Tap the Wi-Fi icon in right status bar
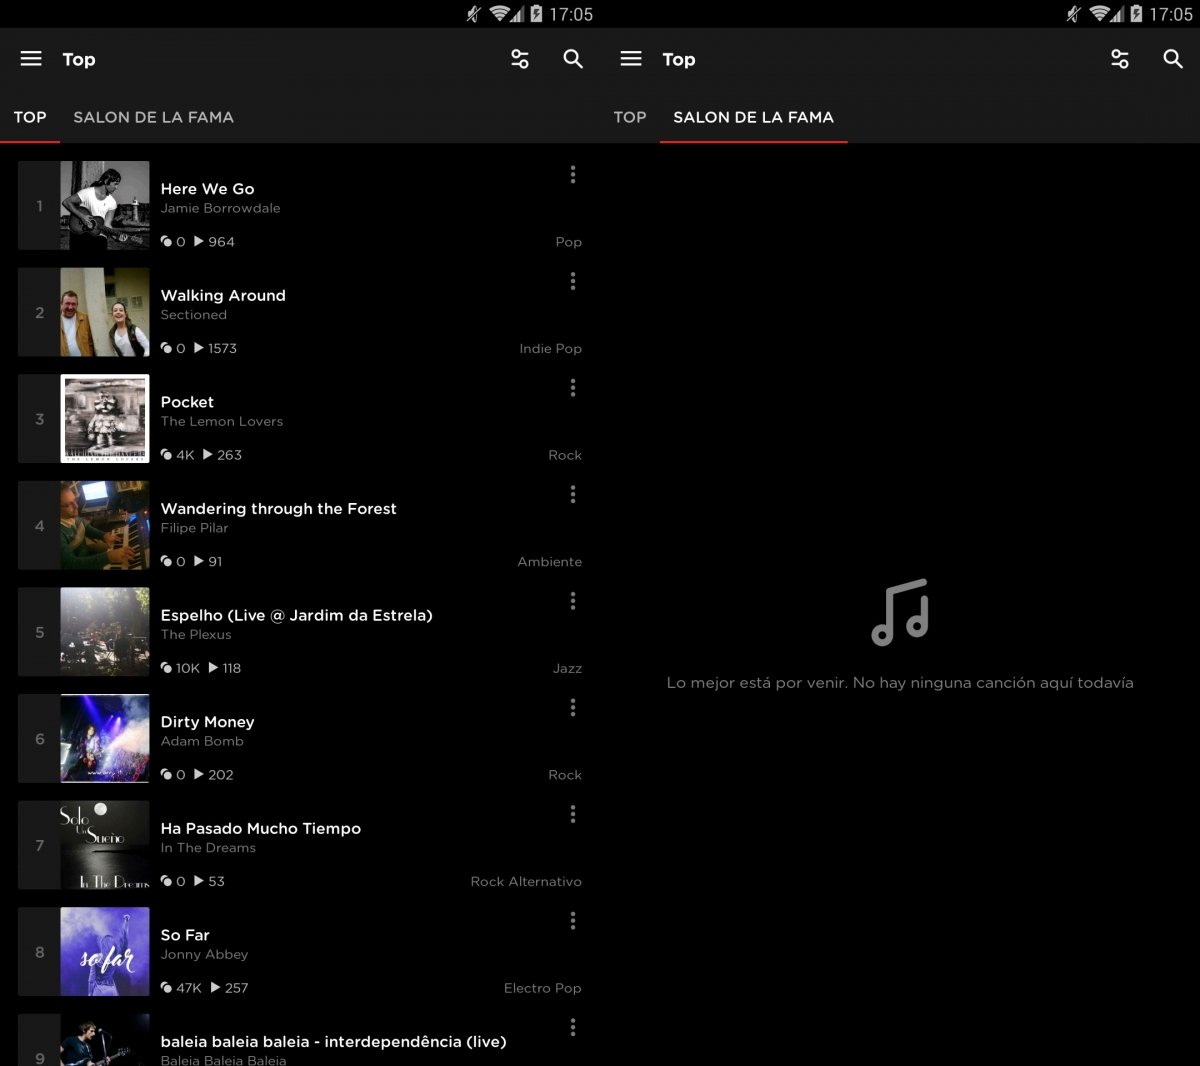1200x1066 pixels. 1102,14
